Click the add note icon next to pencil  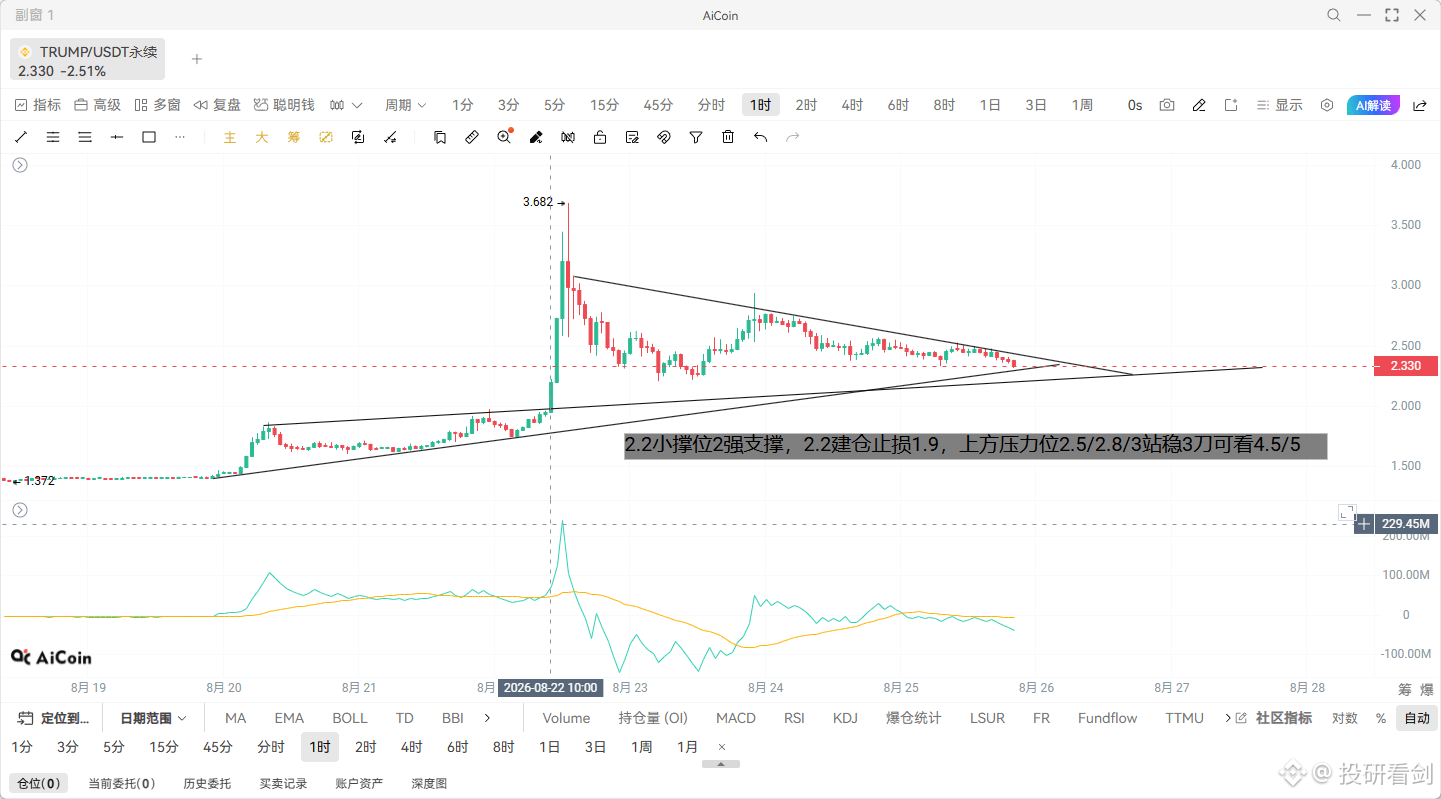(x=1231, y=105)
